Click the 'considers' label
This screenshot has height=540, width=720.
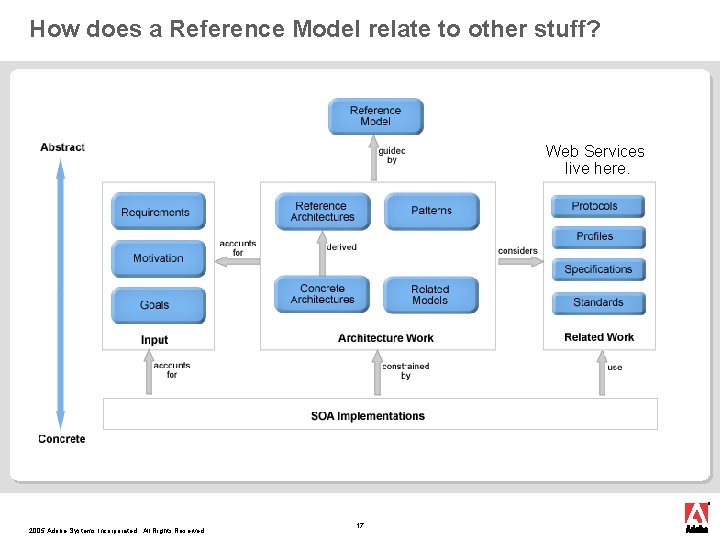[518, 251]
